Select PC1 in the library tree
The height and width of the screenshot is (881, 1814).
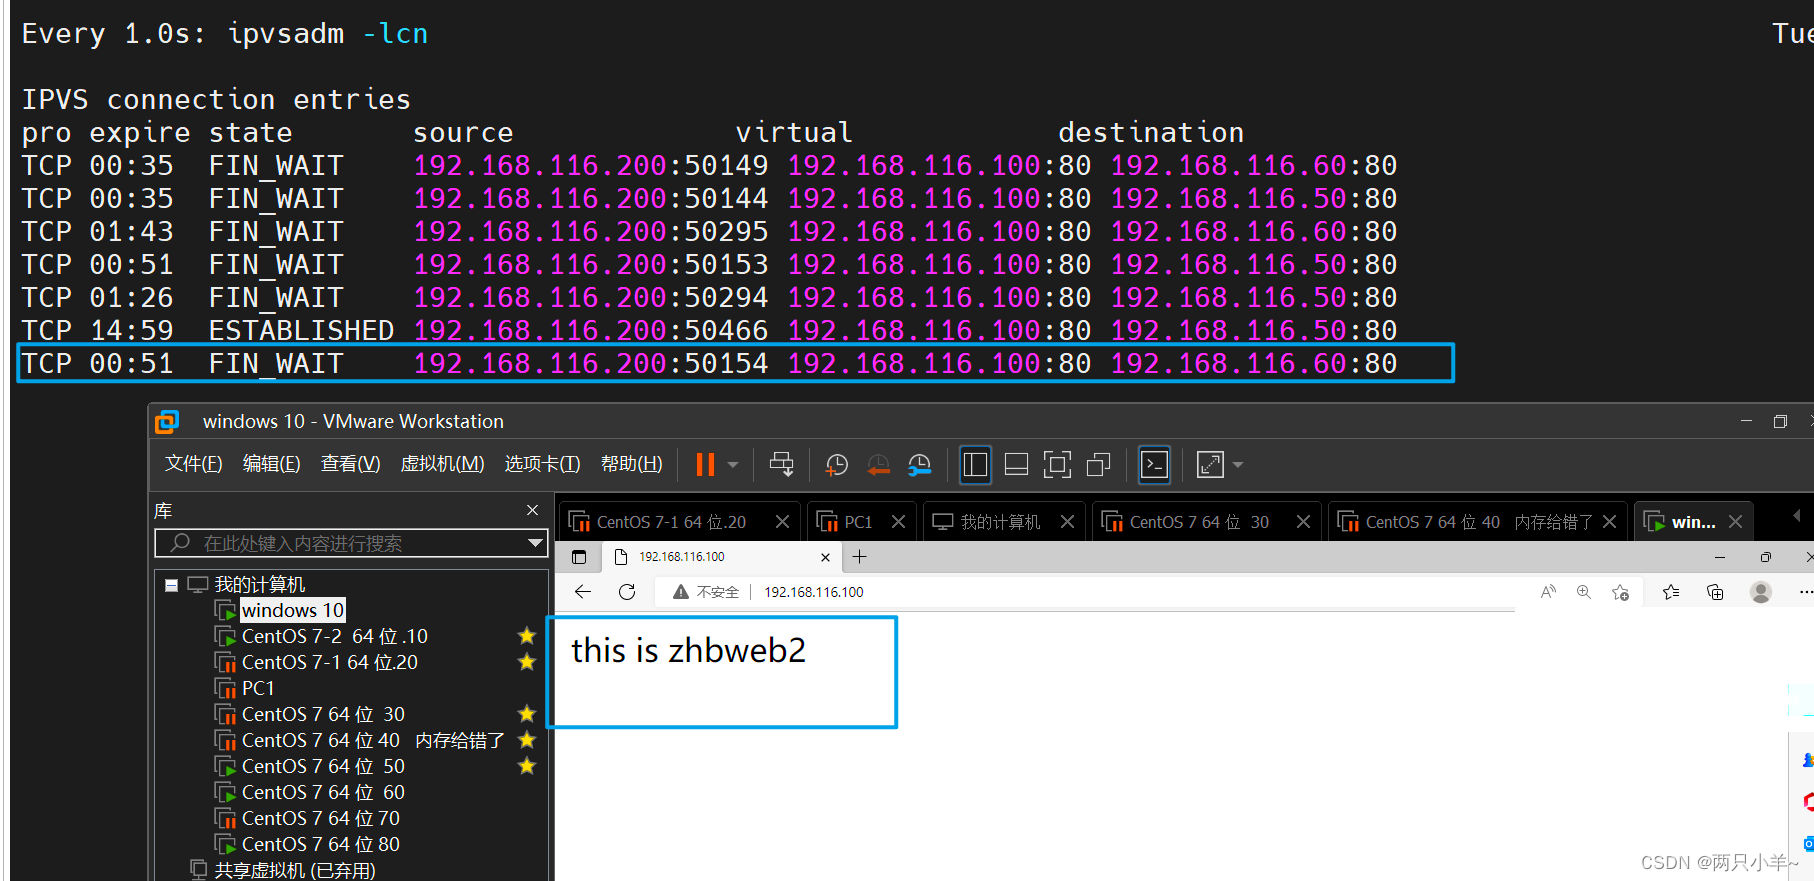pos(257,688)
